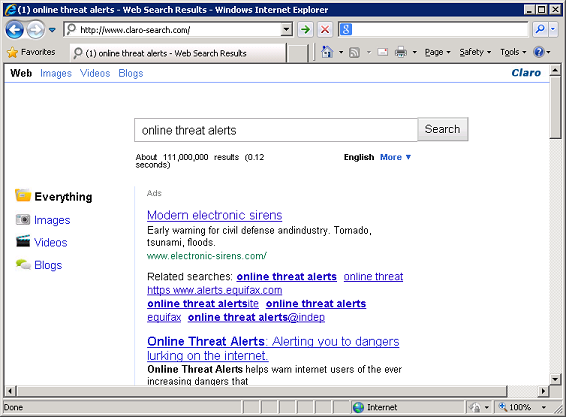Image resolution: width=566 pixels, height=417 pixels.
Task: Switch to Videos in top navigation
Action: tap(95, 73)
